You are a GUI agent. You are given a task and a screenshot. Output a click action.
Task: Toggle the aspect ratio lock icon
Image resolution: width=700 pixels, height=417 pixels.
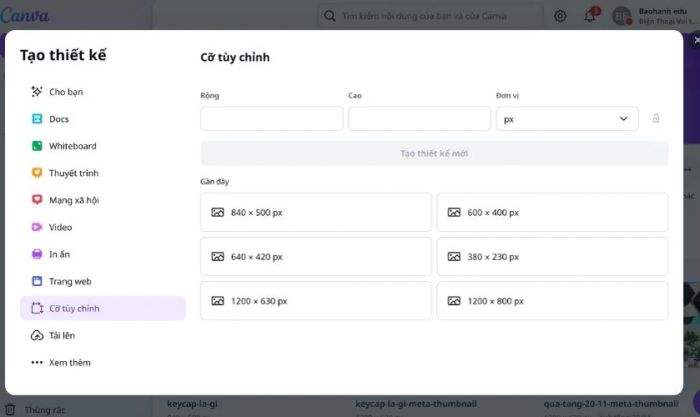click(x=656, y=119)
